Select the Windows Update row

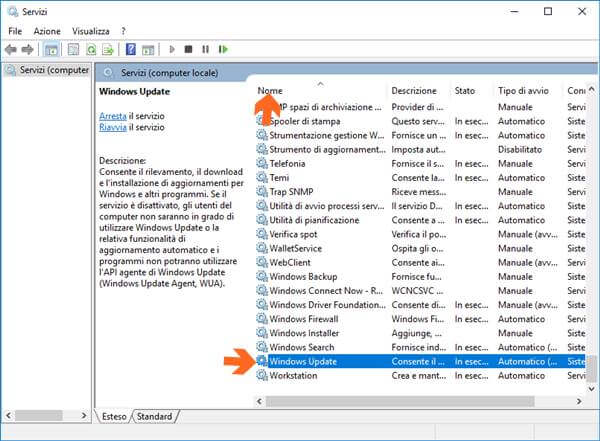(x=420, y=361)
